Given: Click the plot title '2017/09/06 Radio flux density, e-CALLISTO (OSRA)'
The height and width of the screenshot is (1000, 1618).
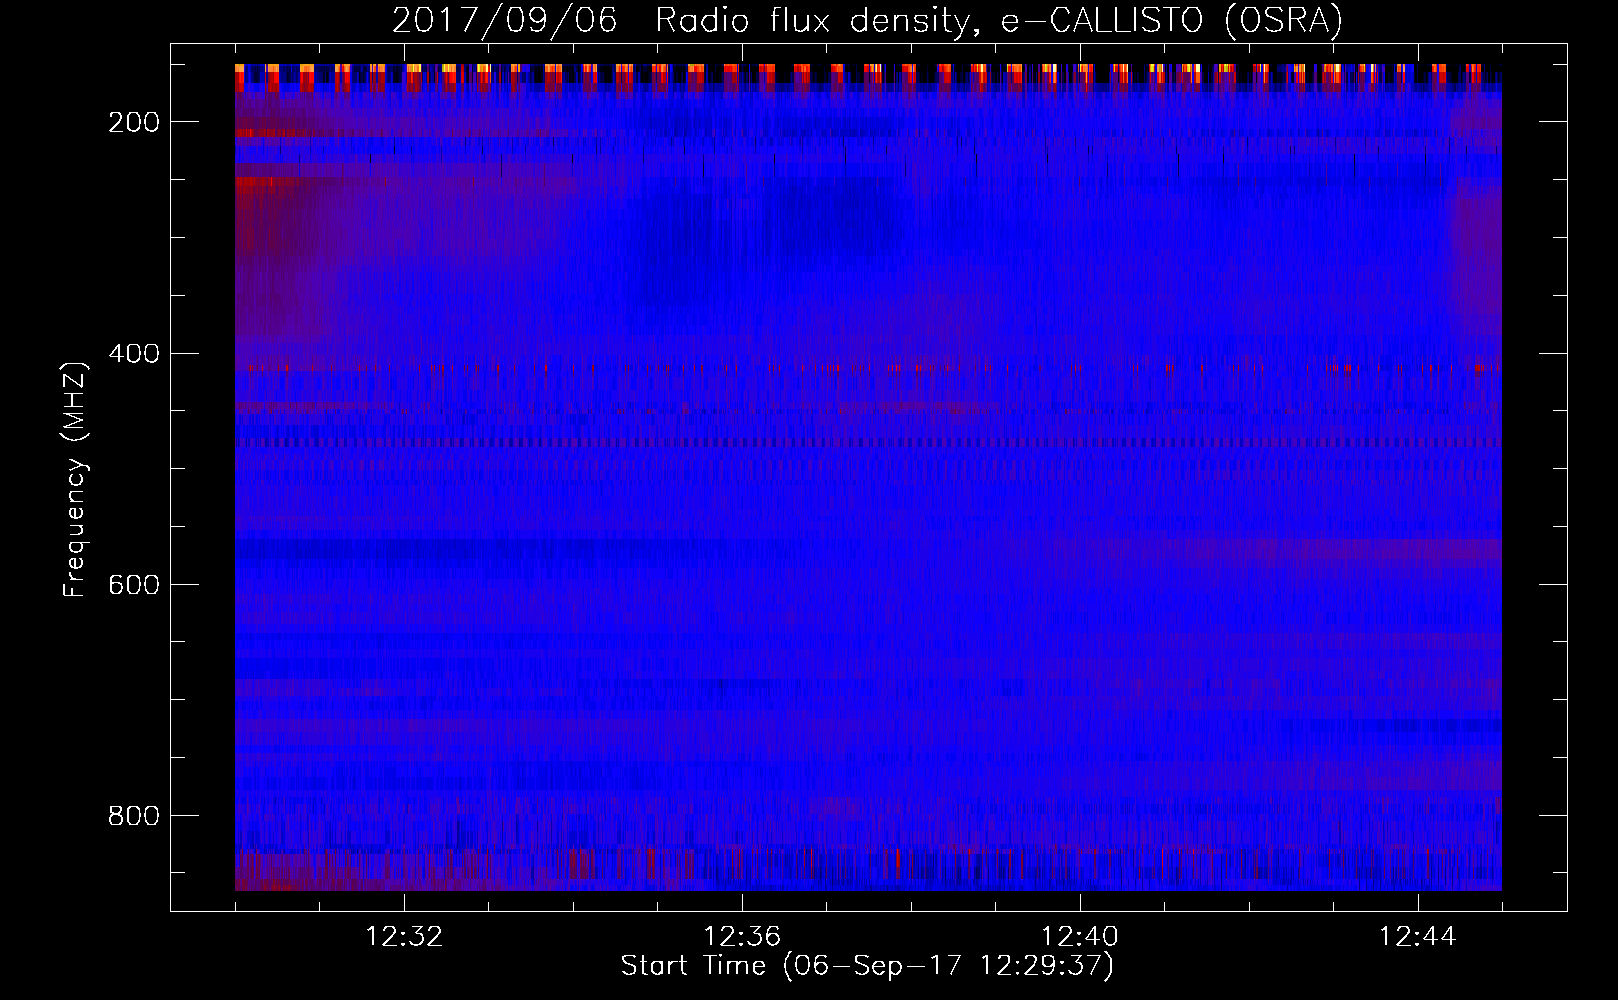Looking at the screenshot, I should pos(867,21).
